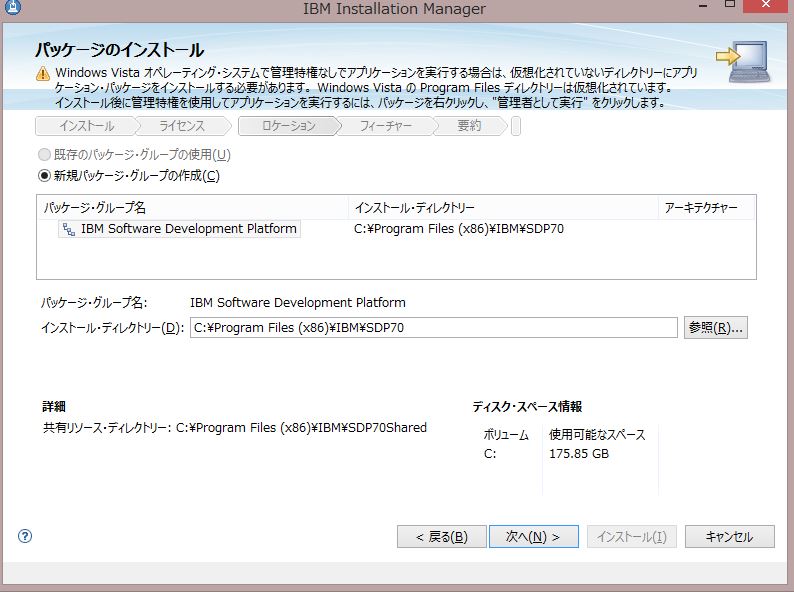Go to the ライセンス wizard step
Image resolution: width=794 pixels, height=592 pixels.
pos(182,126)
